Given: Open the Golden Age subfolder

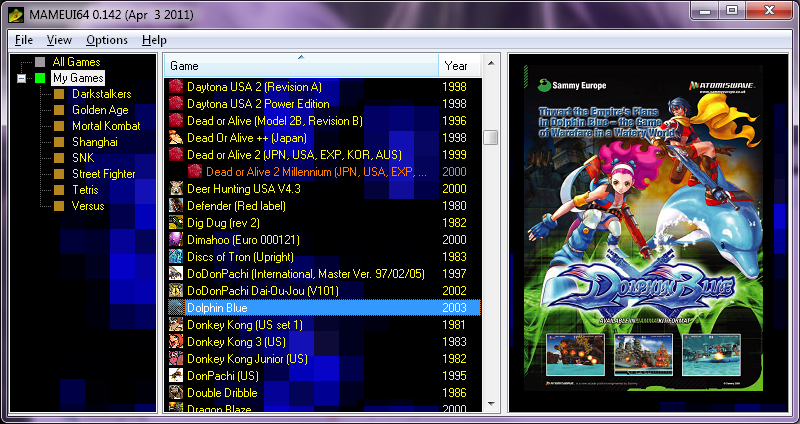Looking at the screenshot, I should pos(100,110).
